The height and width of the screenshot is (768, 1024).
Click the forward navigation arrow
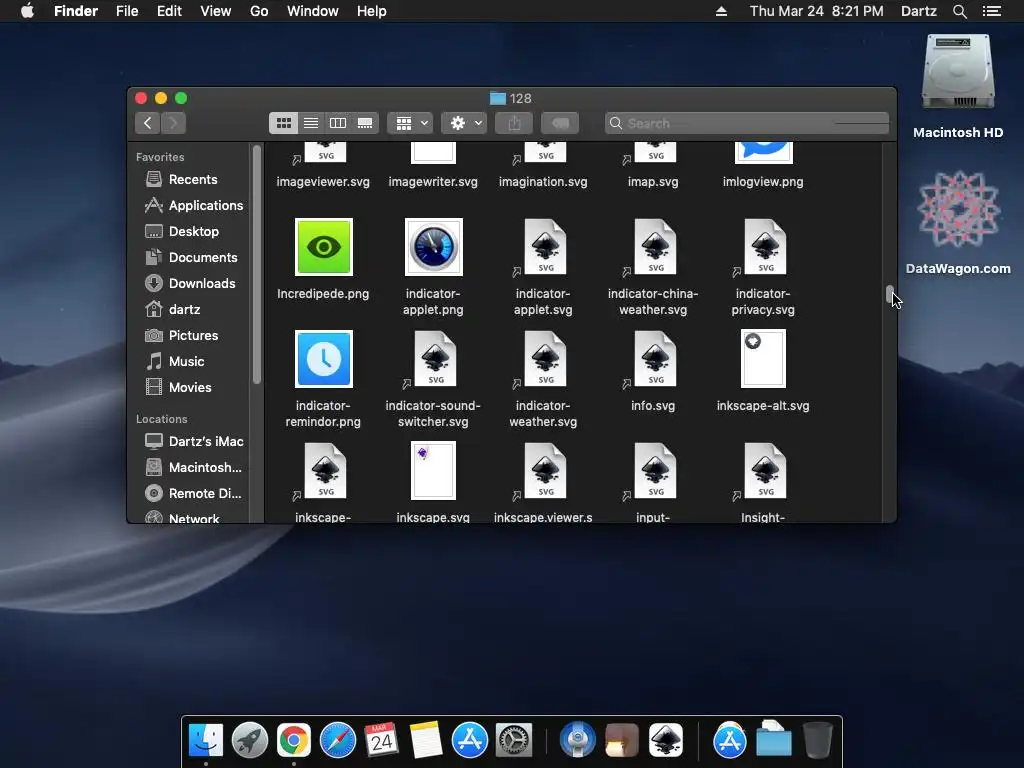[173, 123]
